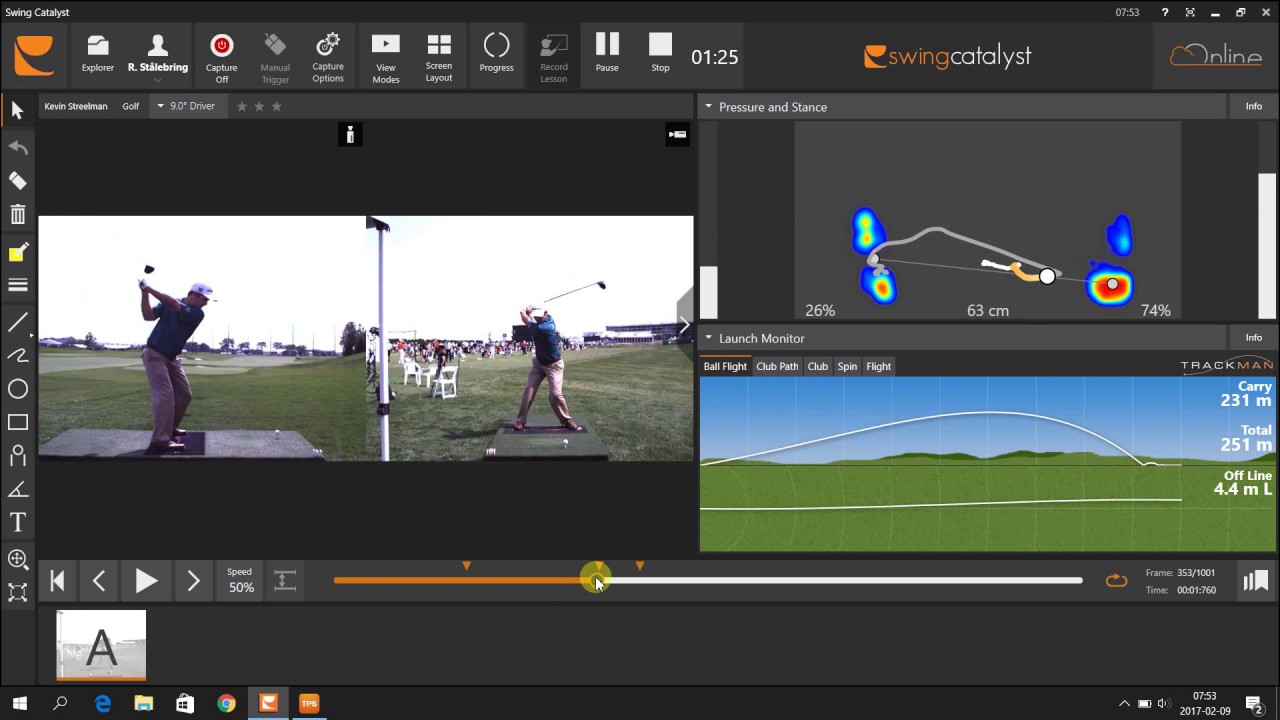This screenshot has height=720, width=1280.
Task: Change the 50% playback speed
Action: click(x=241, y=581)
